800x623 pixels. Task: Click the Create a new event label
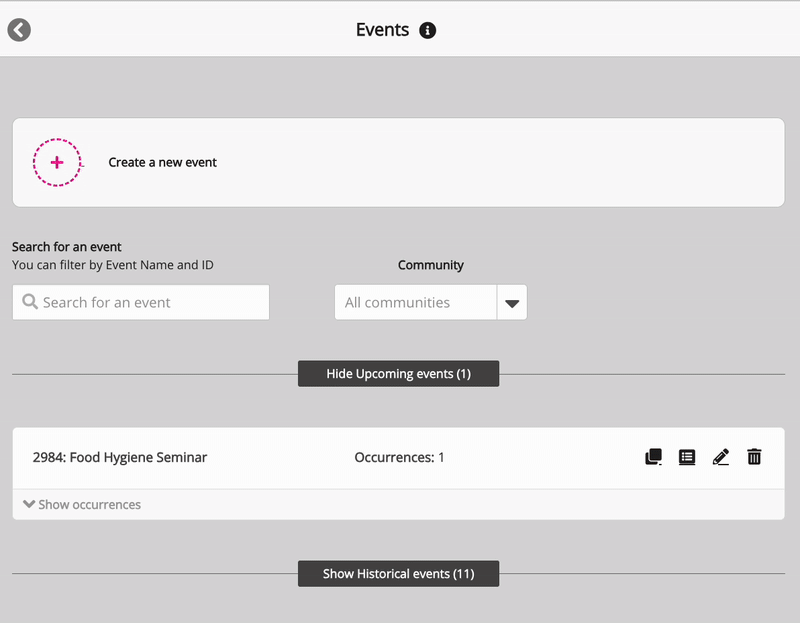(163, 162)
